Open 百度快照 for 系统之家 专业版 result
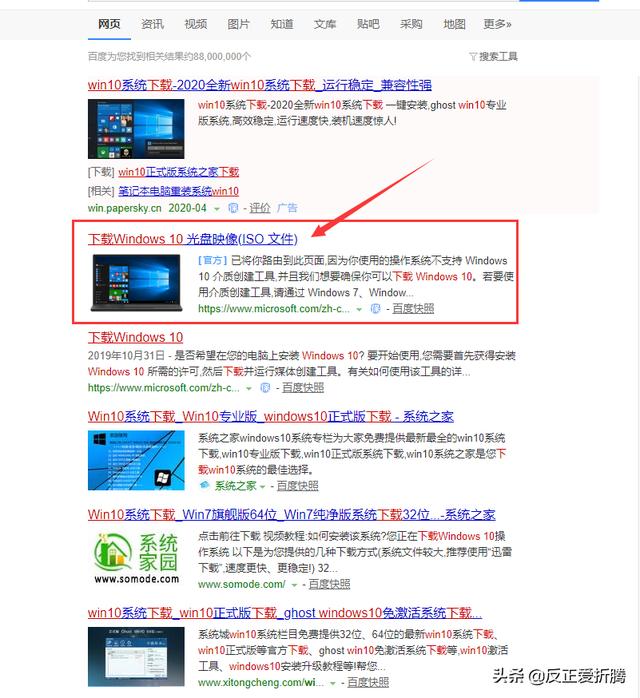 coord(297,486)
